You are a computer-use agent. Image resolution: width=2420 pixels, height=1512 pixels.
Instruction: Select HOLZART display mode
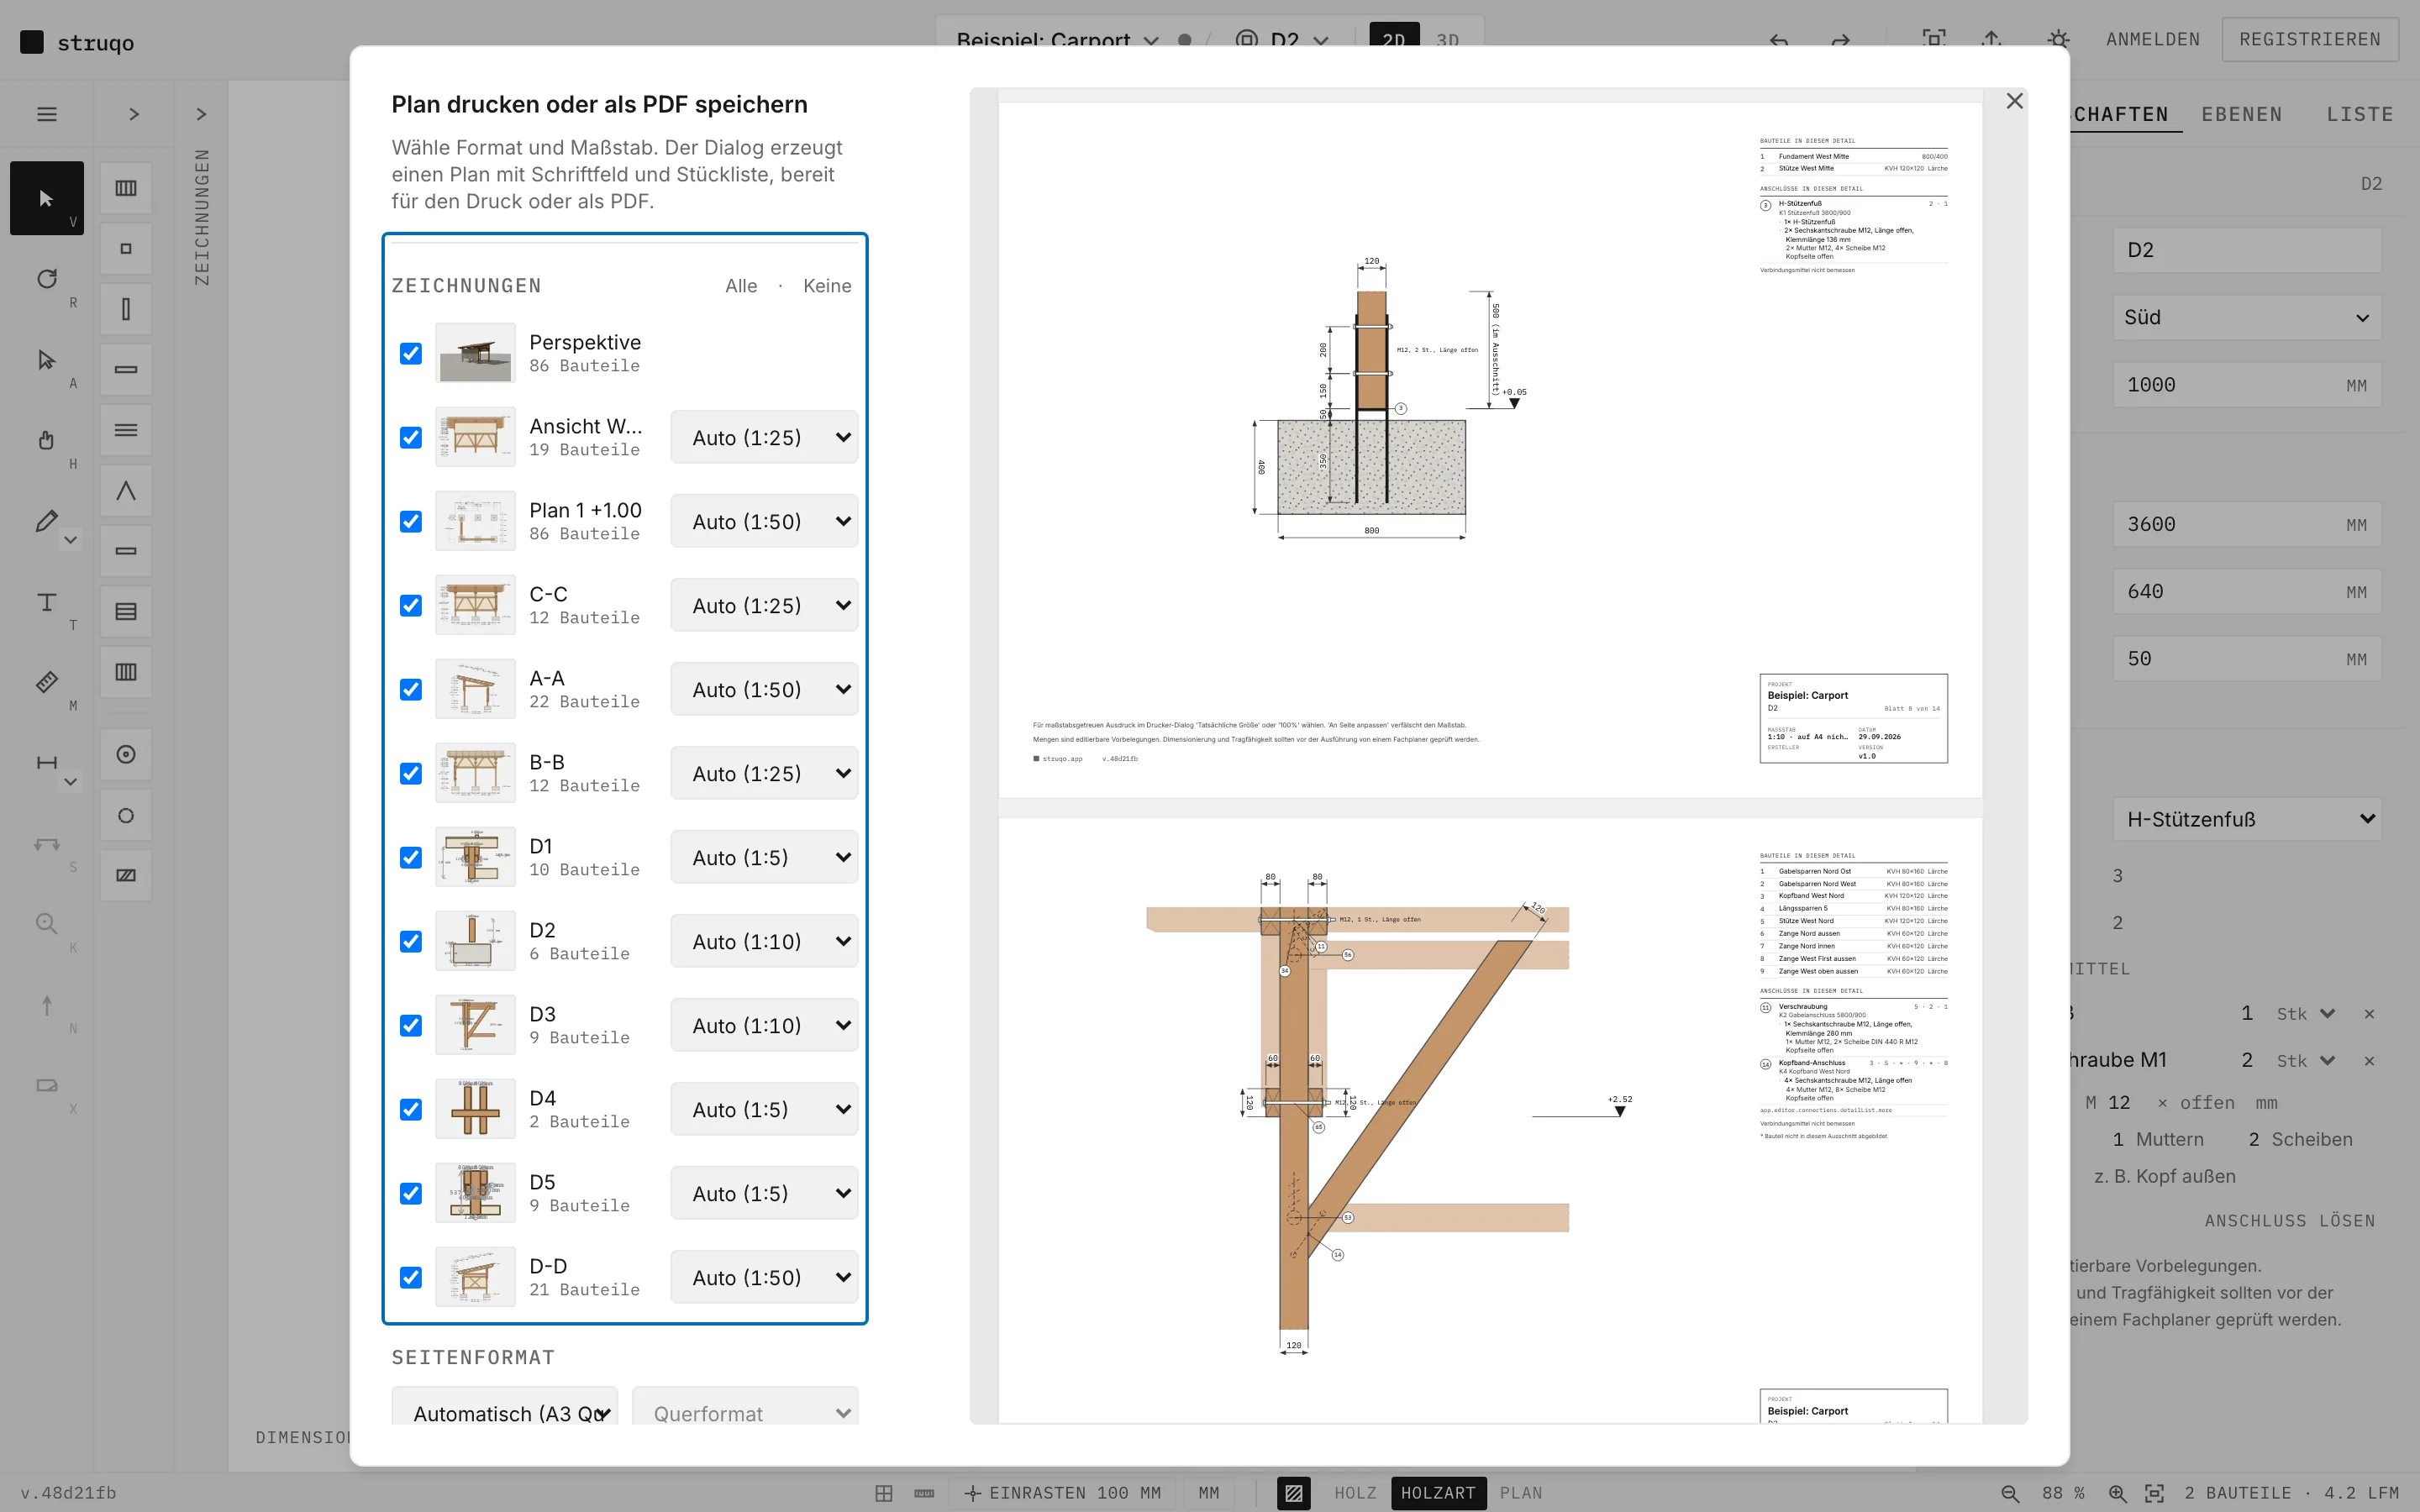[1438, 1493]
